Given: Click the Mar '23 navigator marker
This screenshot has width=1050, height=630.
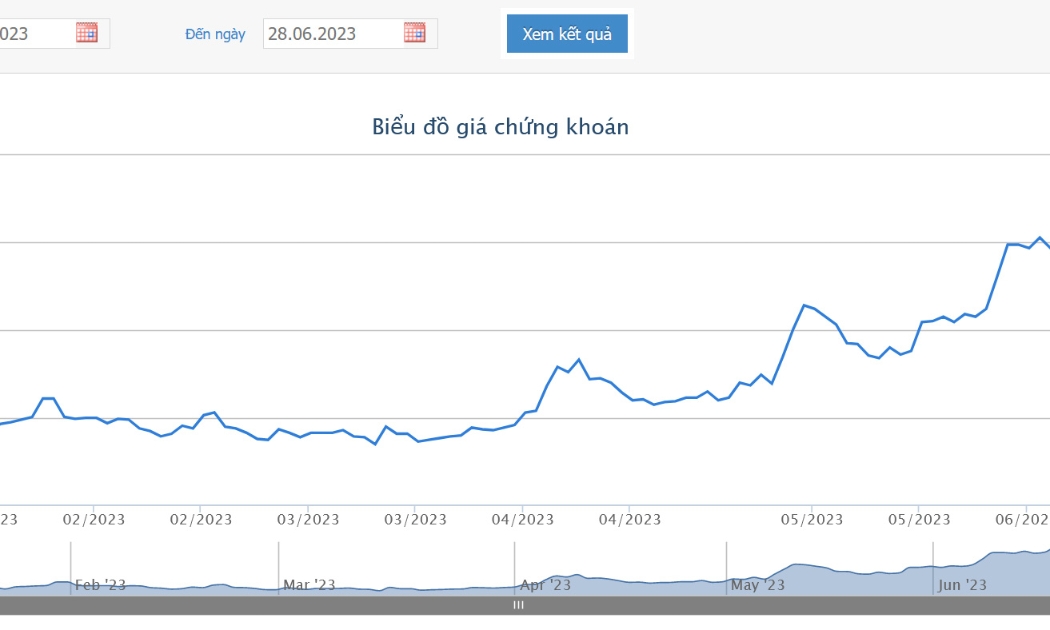Looking at the screenshot, I should pos(309,585).
